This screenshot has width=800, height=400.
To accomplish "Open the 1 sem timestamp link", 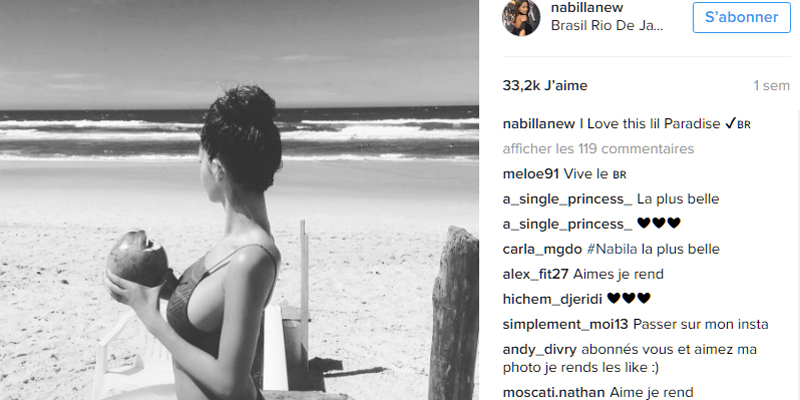I will 771,86.
